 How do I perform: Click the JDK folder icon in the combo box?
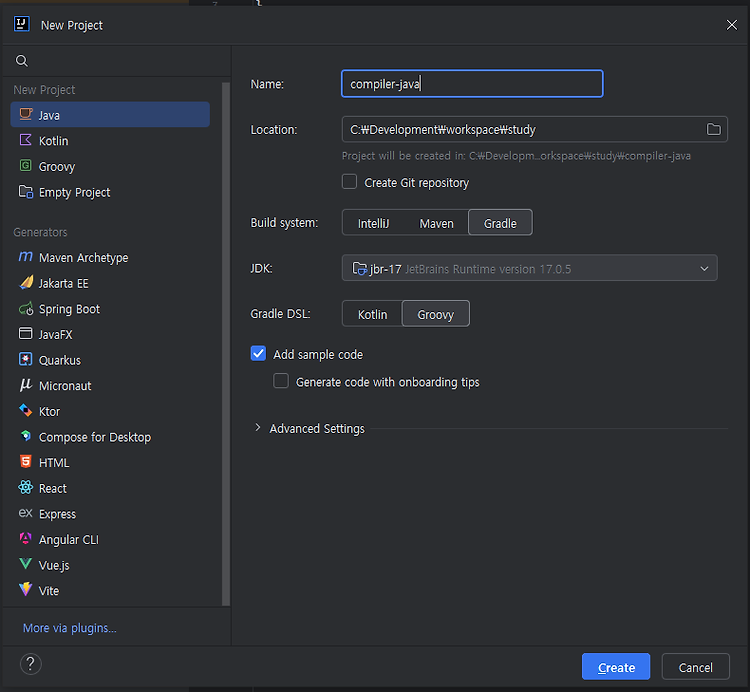(x=359, y=269)
